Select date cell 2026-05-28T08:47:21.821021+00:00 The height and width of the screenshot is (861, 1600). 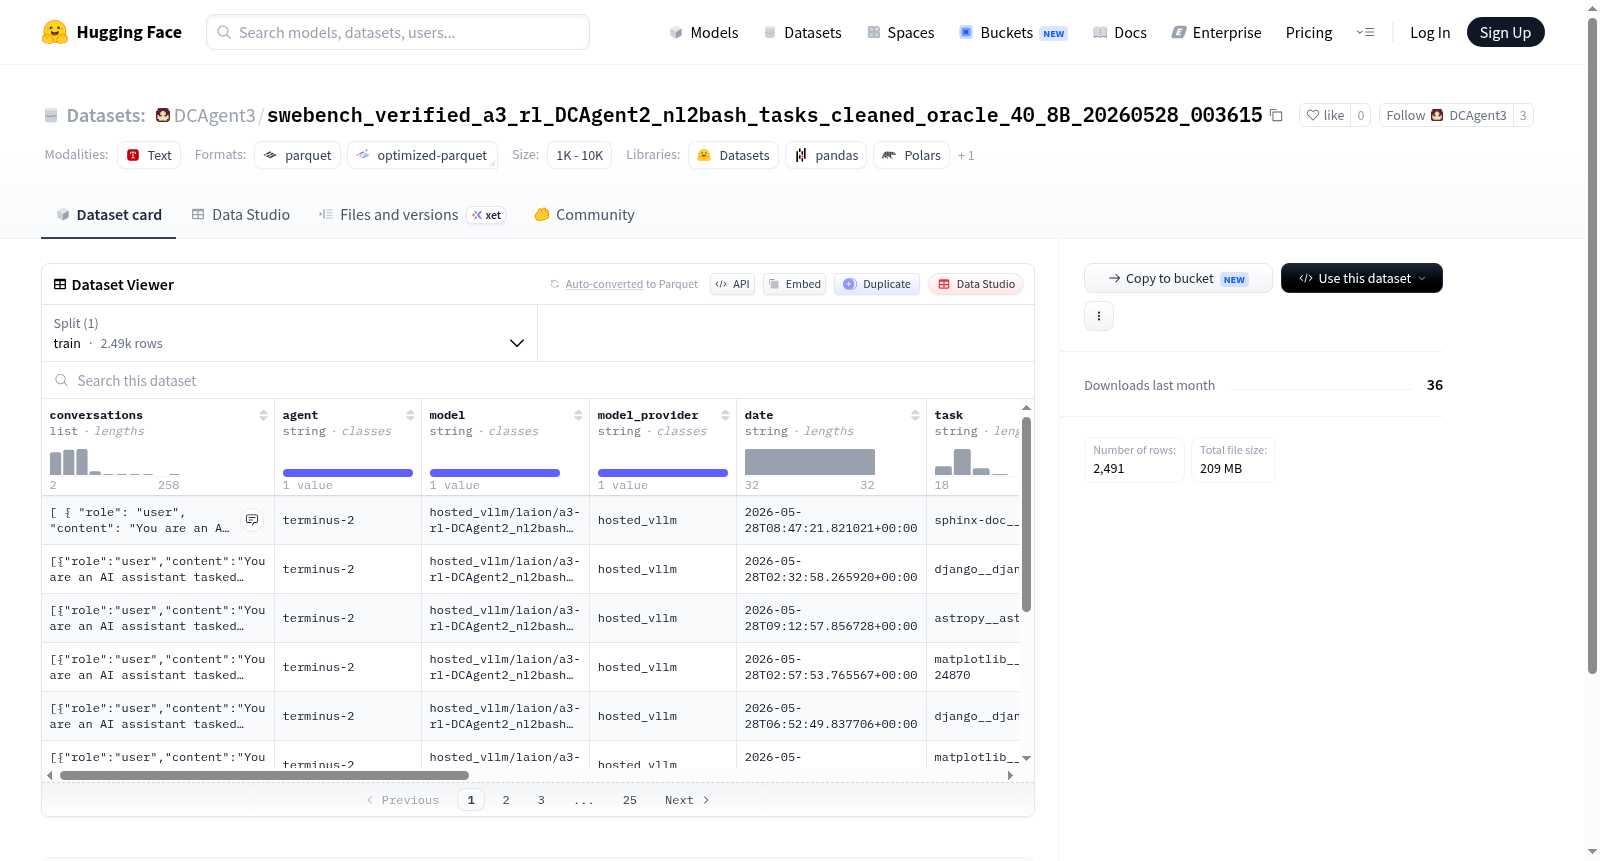pyautogui.click(x=831, y=520)
